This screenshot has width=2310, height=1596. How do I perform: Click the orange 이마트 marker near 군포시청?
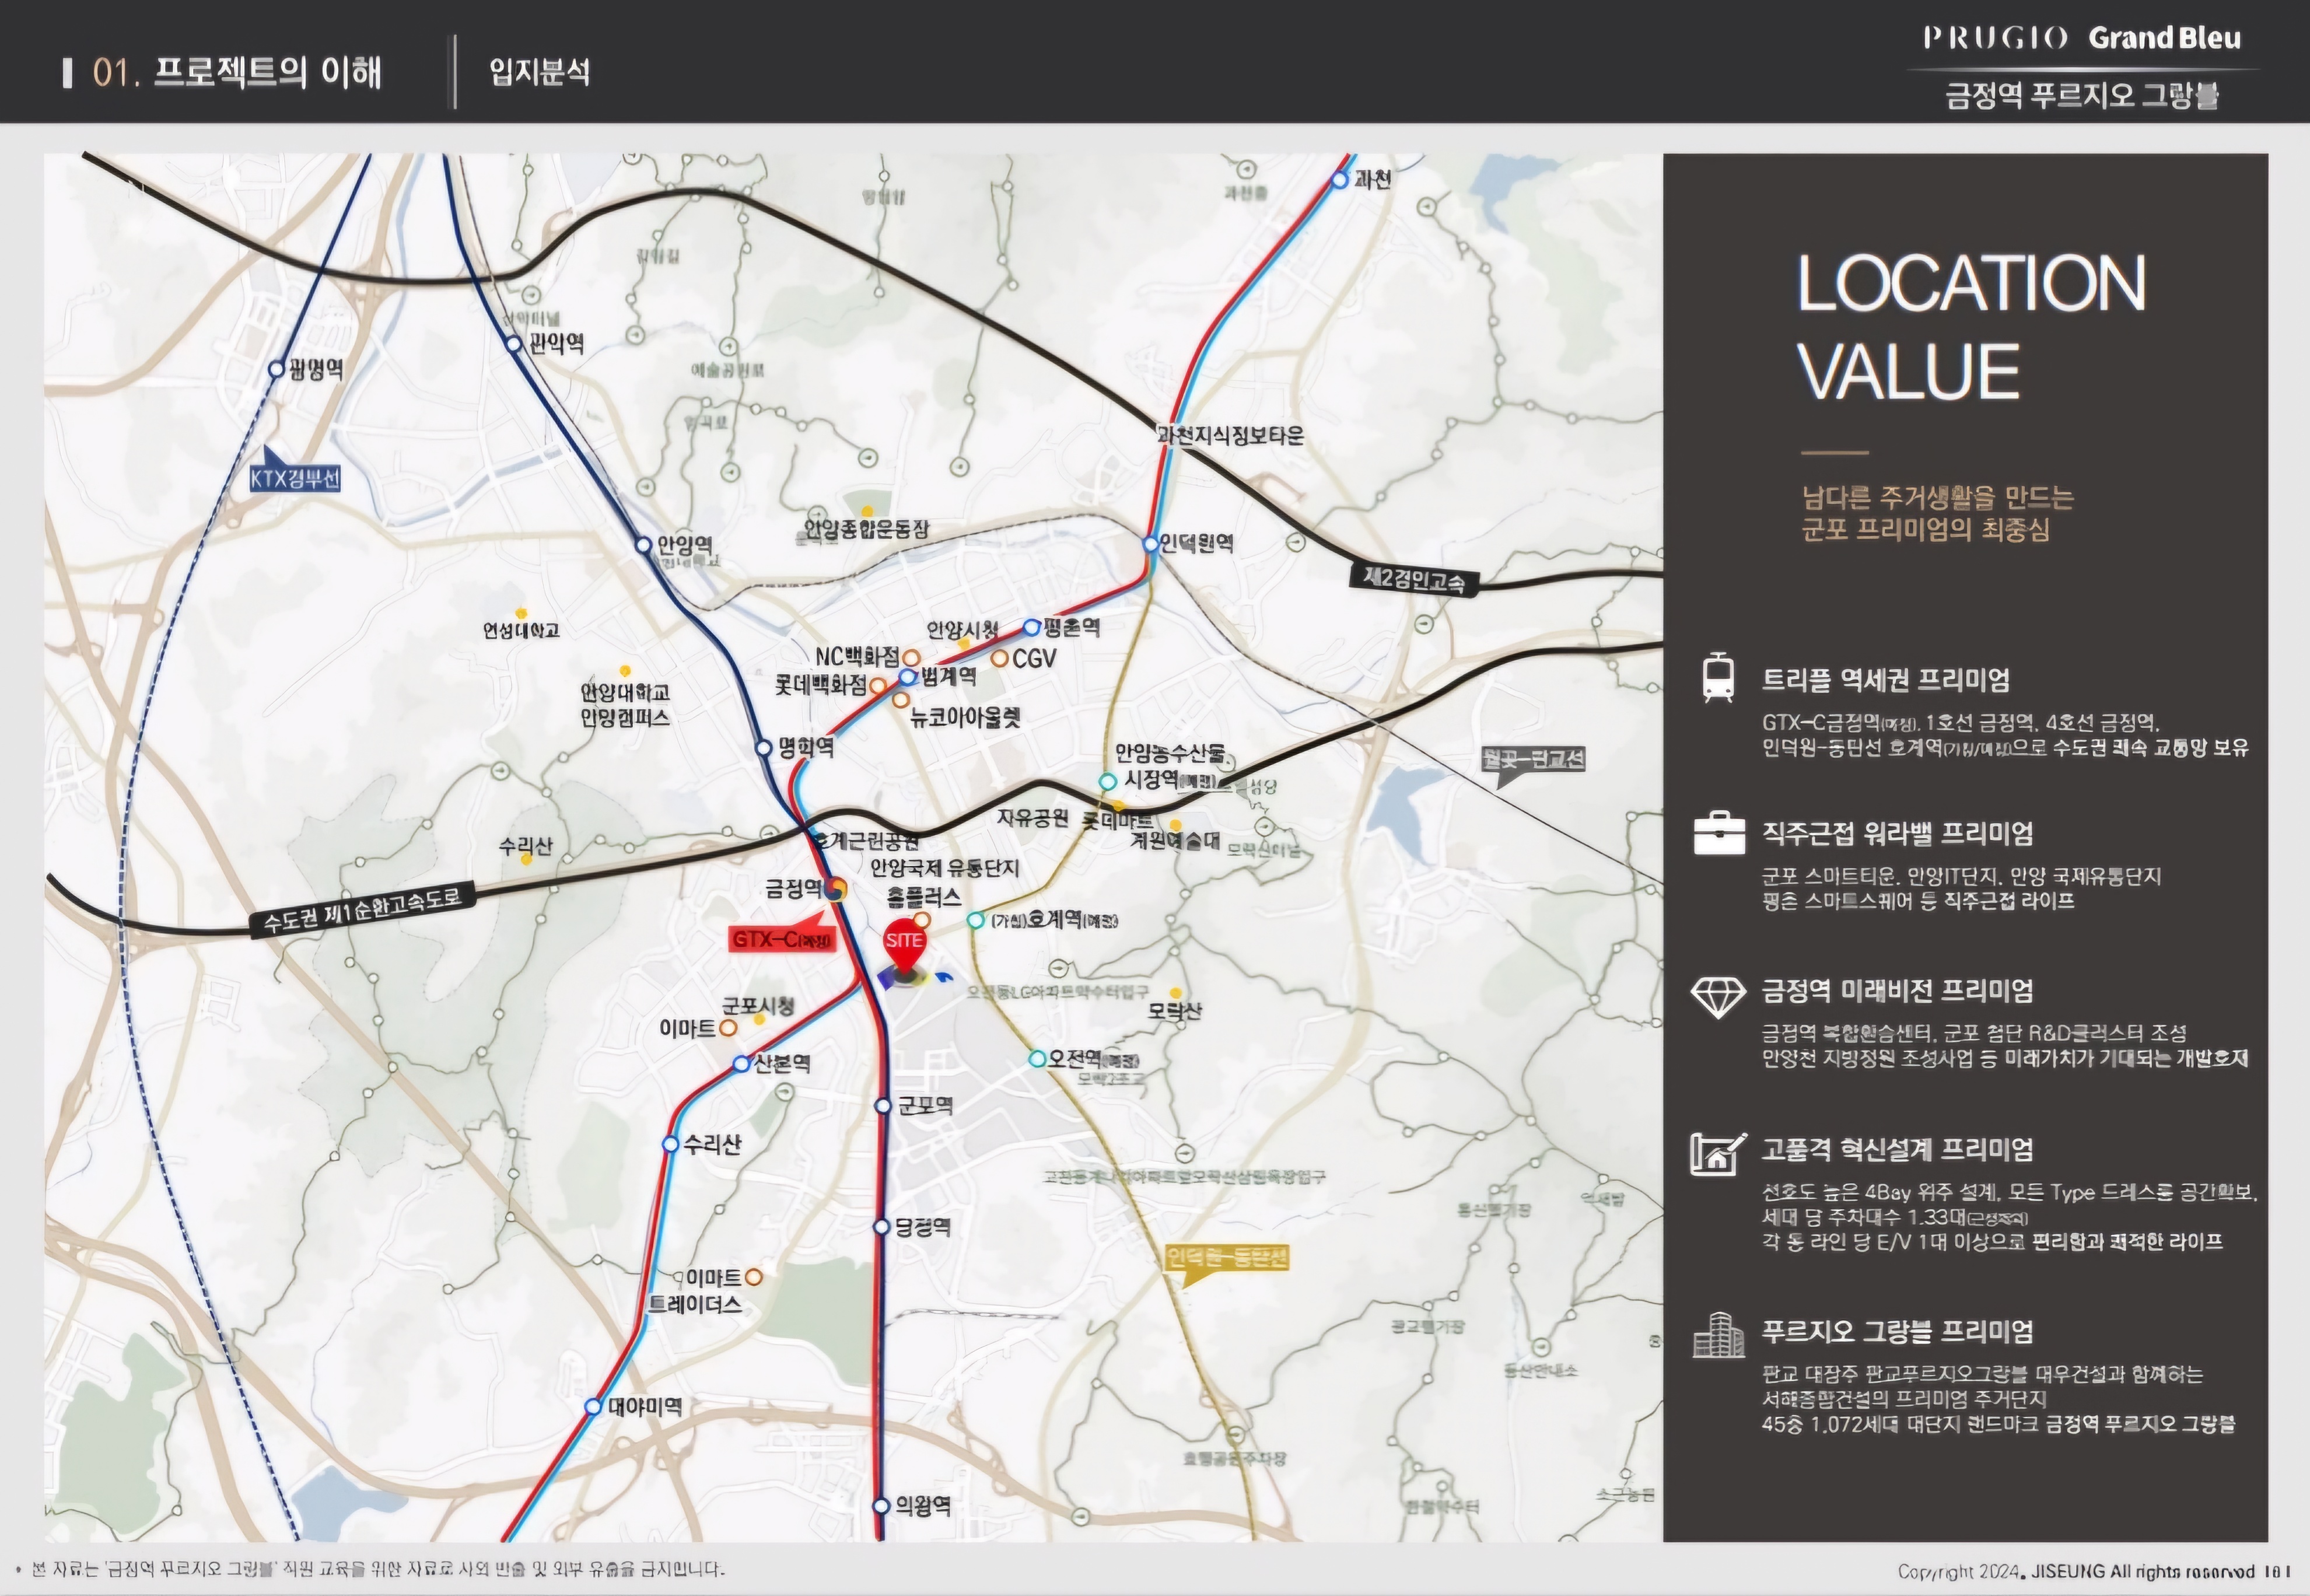728,1028
